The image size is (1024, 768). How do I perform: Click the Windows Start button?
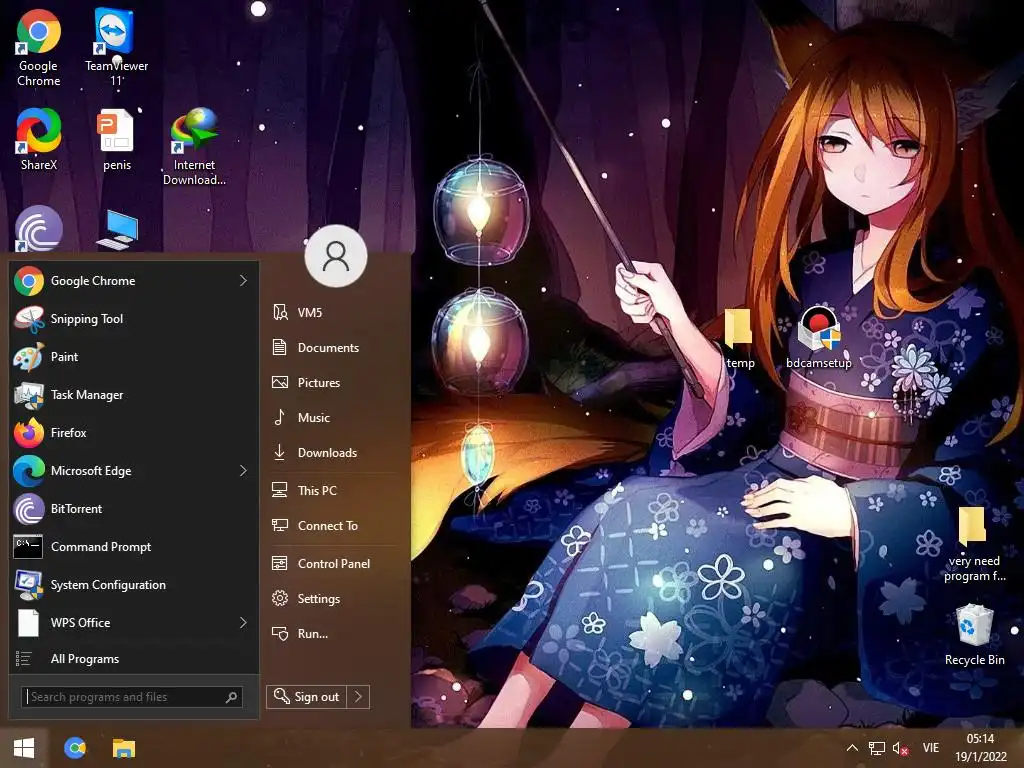tap(24, 748)
